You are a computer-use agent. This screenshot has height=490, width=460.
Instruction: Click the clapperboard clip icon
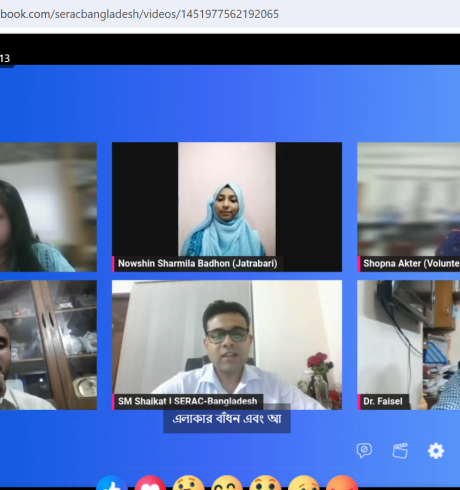[x=400, y=451]
